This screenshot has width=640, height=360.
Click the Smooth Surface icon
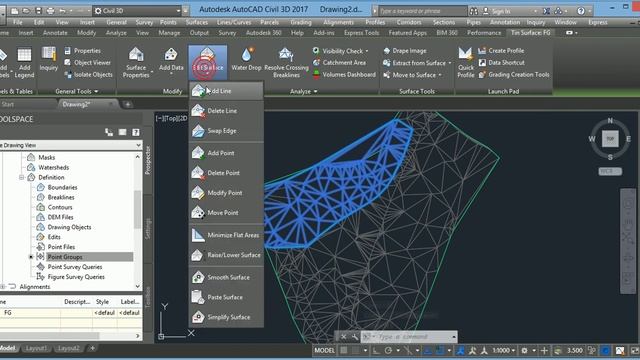(198, 278)
